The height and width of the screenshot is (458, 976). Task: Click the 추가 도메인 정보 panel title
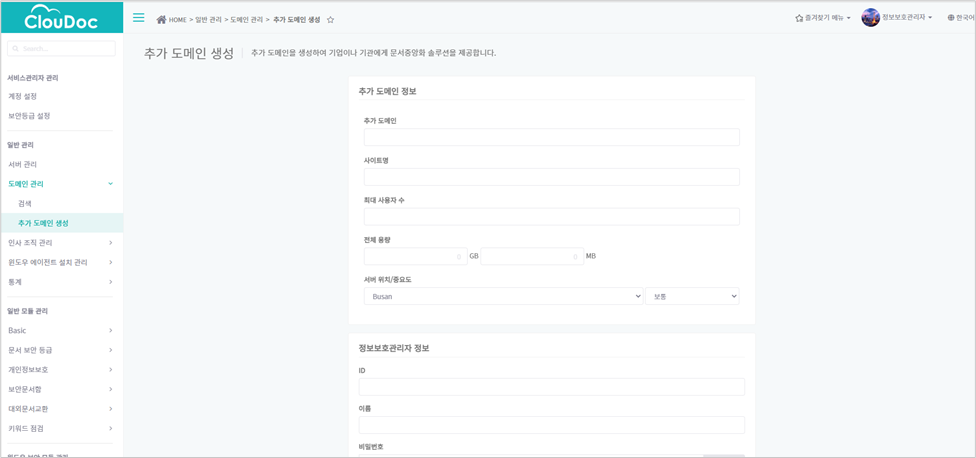click(x=388, y=91)
